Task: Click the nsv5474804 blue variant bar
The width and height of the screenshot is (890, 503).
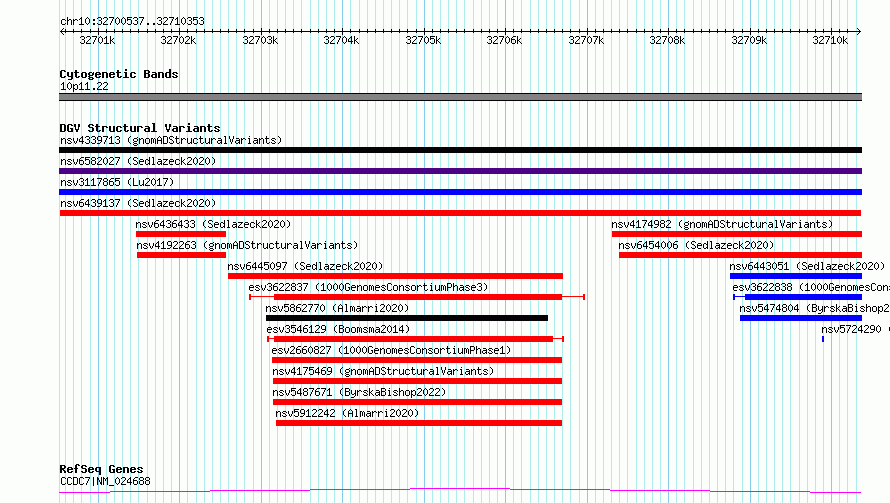Action: pyautogui.click(x=801, y=318)
